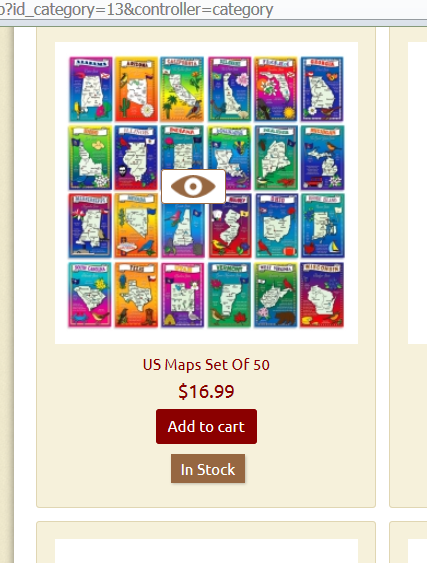The width and height of the screenshot is (427, 563).
Task: Add US Maps Set to cart
Action: point(206,426)
